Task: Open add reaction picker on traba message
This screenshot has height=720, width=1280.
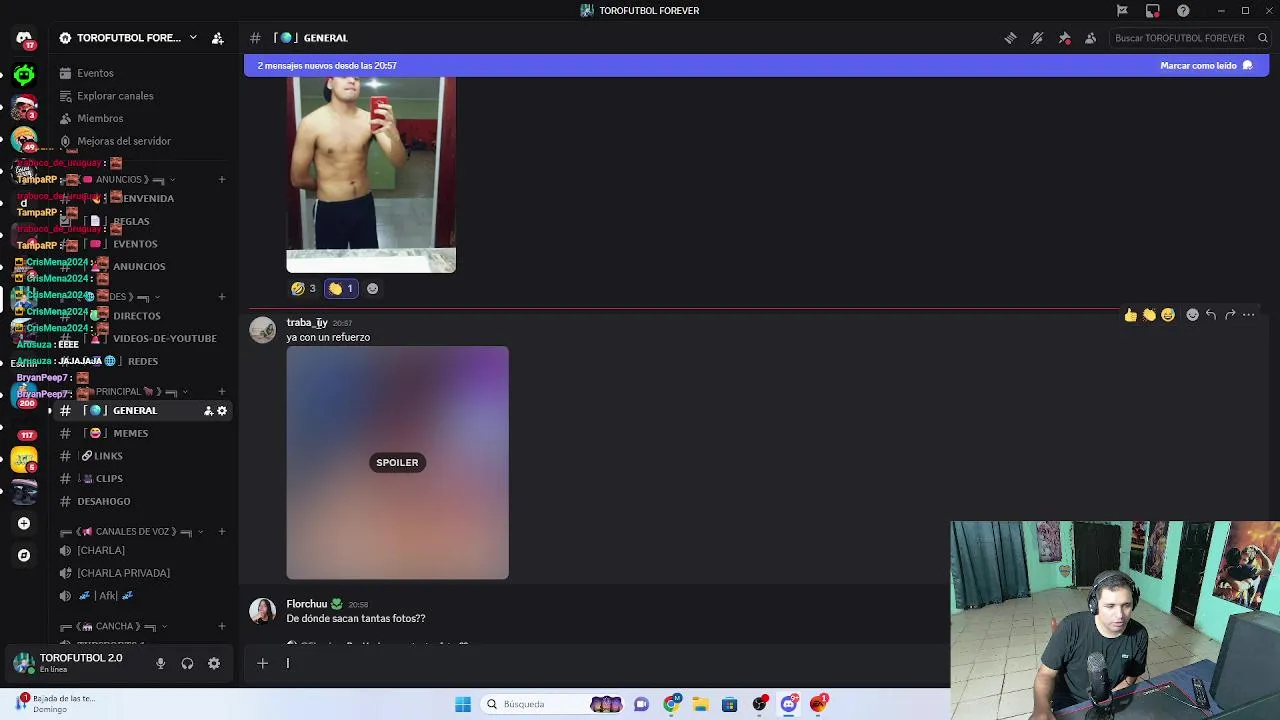Action: (x=1192, y=315)
